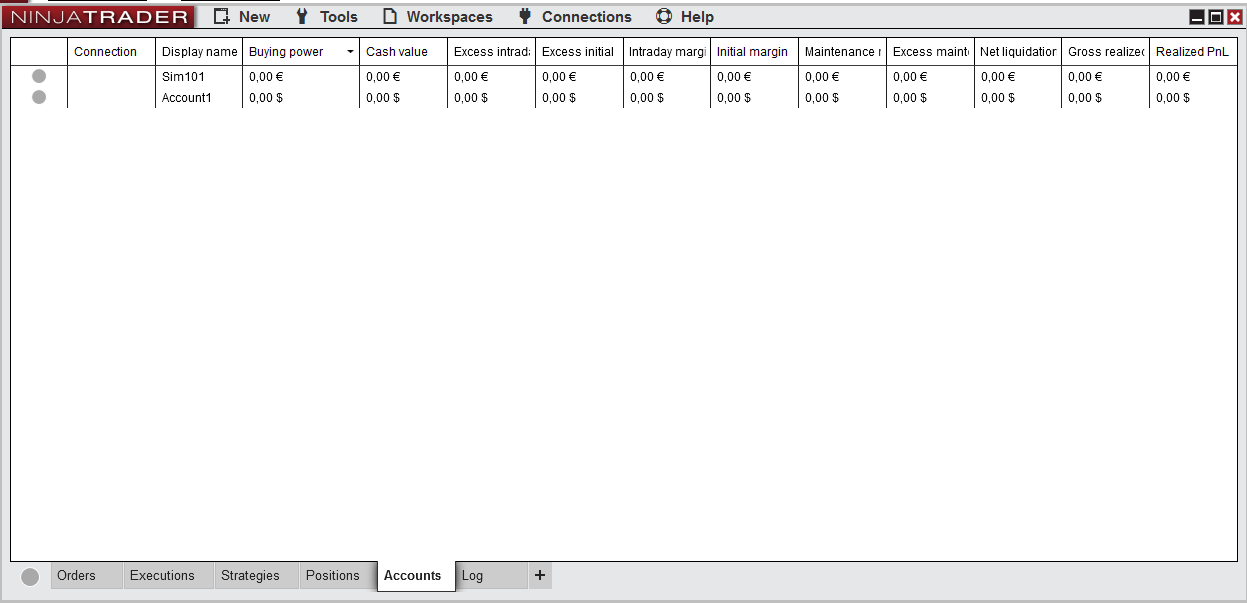Click the New window icon
Viewport: 1247px width, 603px height.
tap(222, 17)
